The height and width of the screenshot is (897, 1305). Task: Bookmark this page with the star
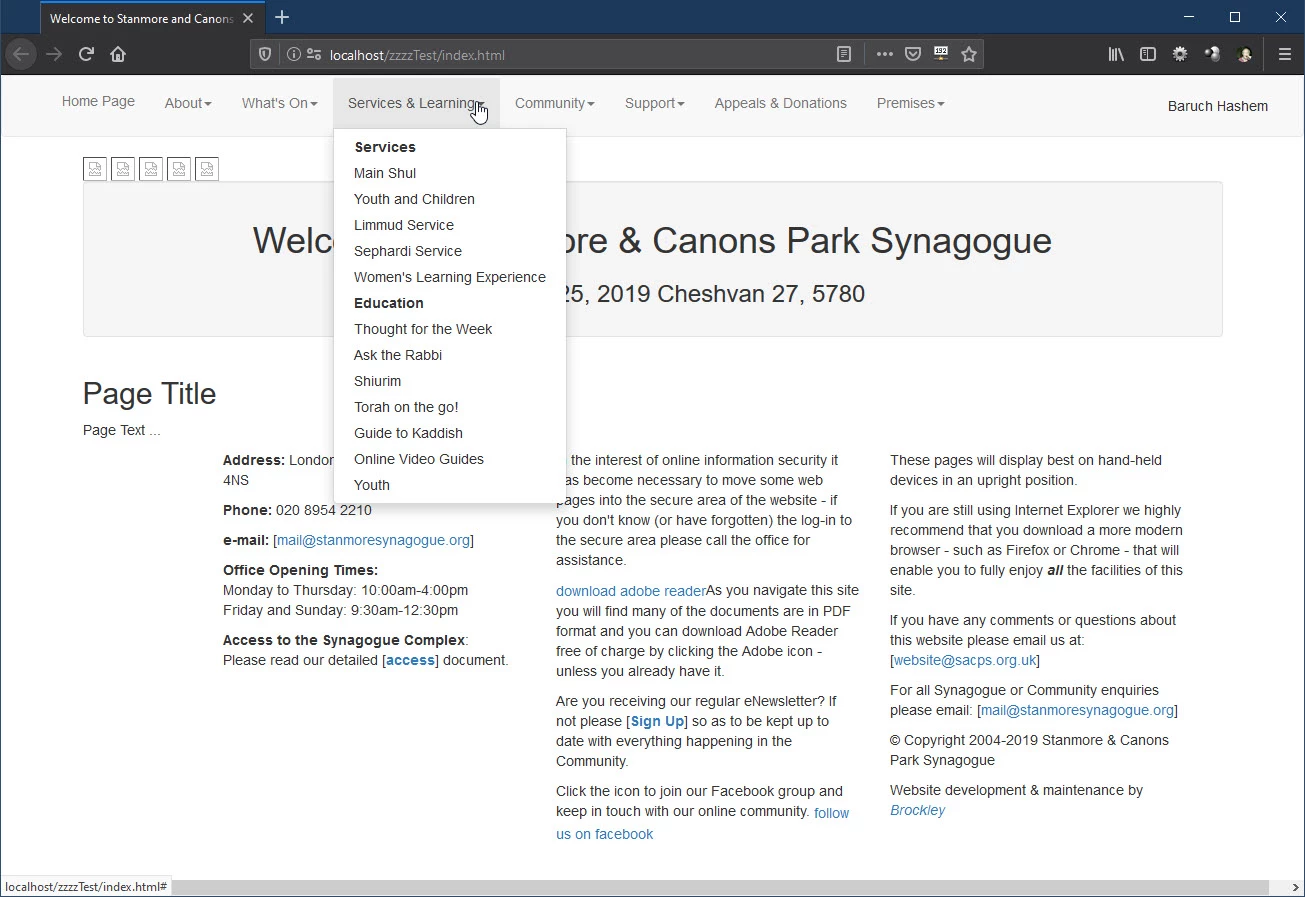(x=969, y=55)
